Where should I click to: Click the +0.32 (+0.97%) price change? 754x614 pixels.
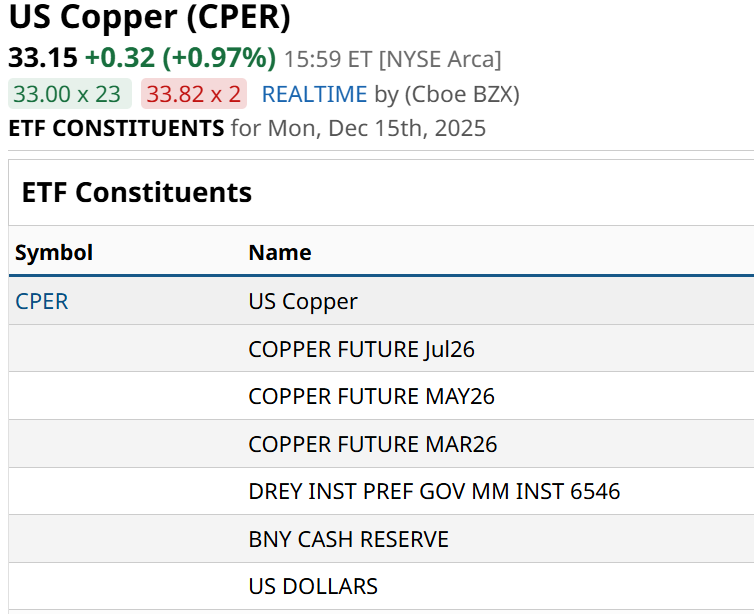[180, 58]
